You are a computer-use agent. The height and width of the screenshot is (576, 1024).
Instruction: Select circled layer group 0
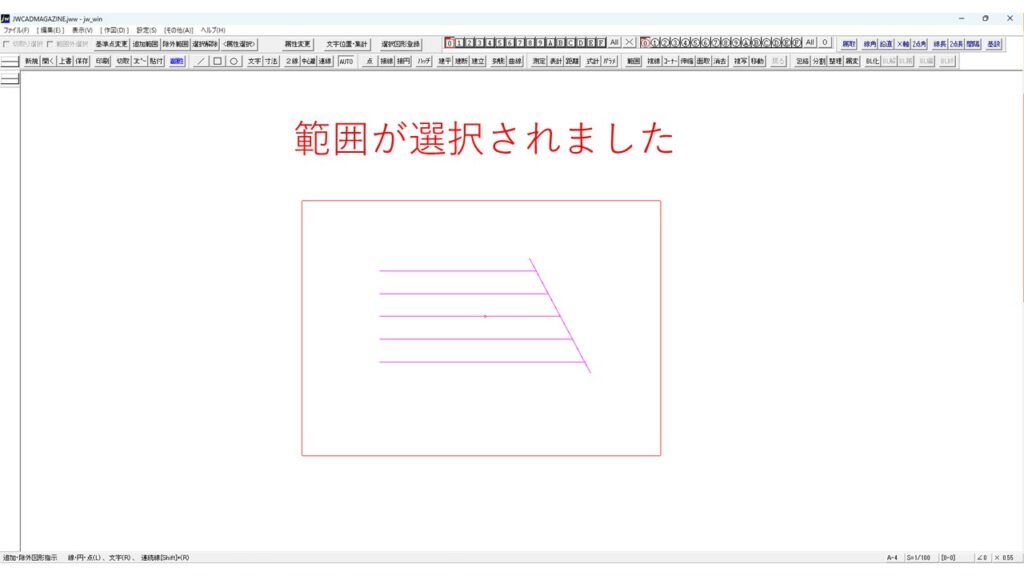click(x=646, y=43)
